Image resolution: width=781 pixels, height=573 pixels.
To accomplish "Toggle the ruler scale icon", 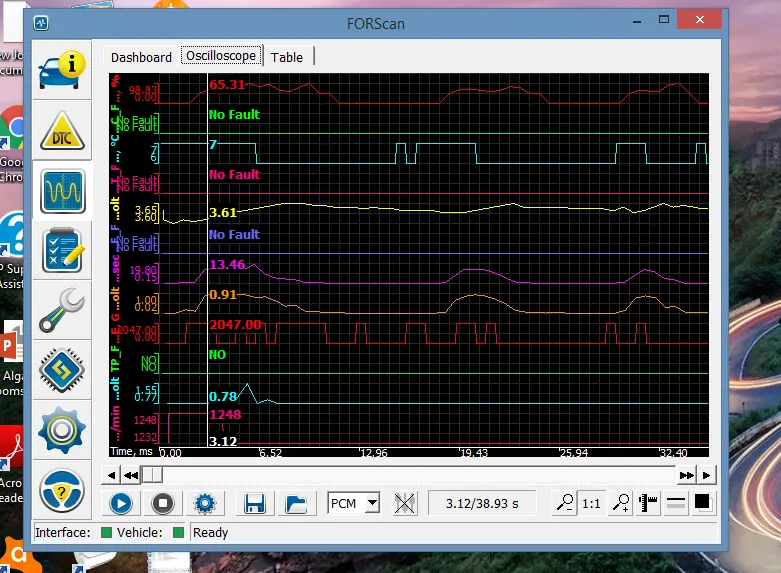I will (648, 503).
